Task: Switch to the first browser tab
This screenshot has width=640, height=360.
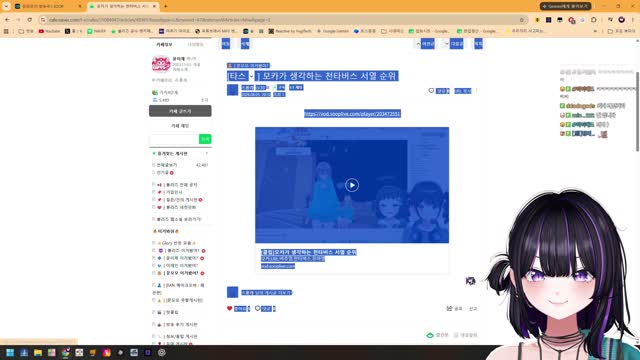Action: click(x=48, y=7)
